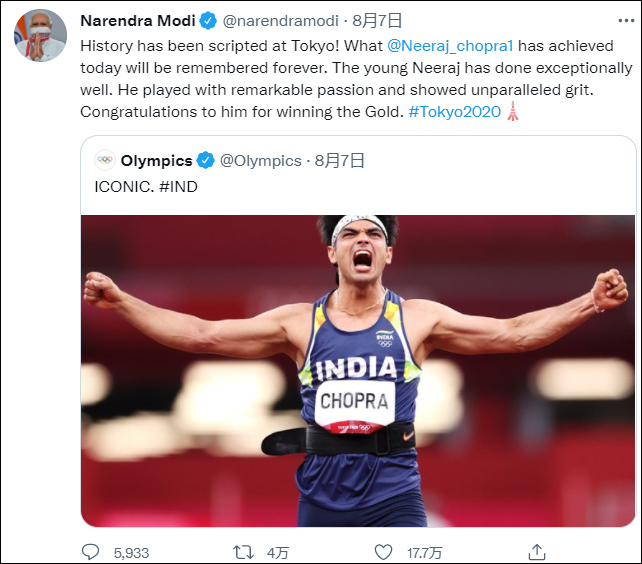Image resolution: width=642 pixels, height=564 pixels.
Task: Like the tweet with heart icon
Action: click(x=382, y=552)
